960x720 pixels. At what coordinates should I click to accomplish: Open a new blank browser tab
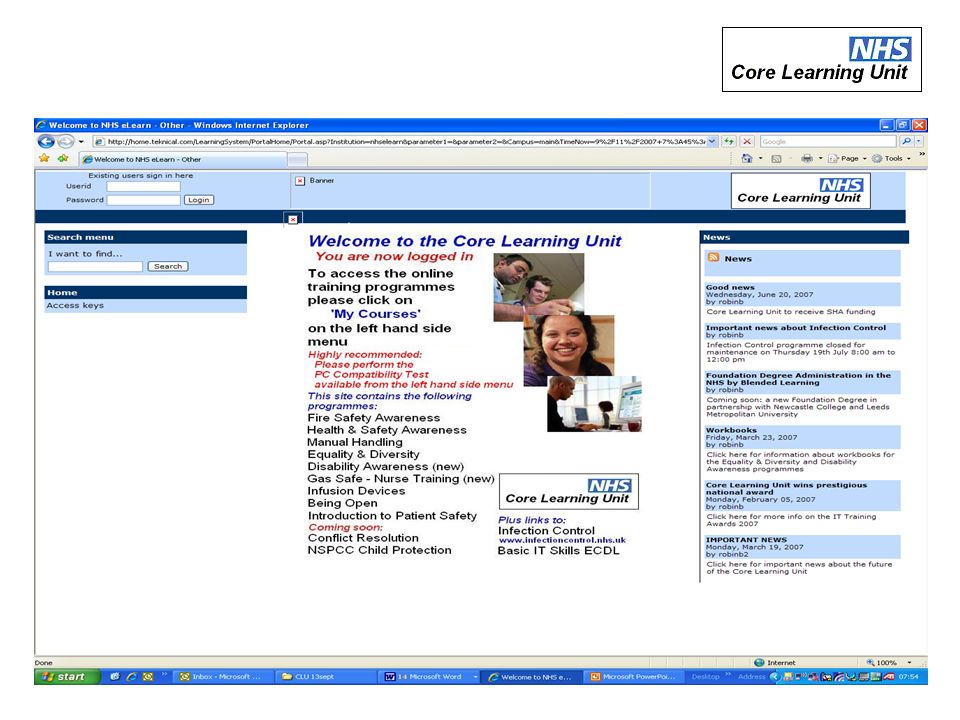click(298, 160)
